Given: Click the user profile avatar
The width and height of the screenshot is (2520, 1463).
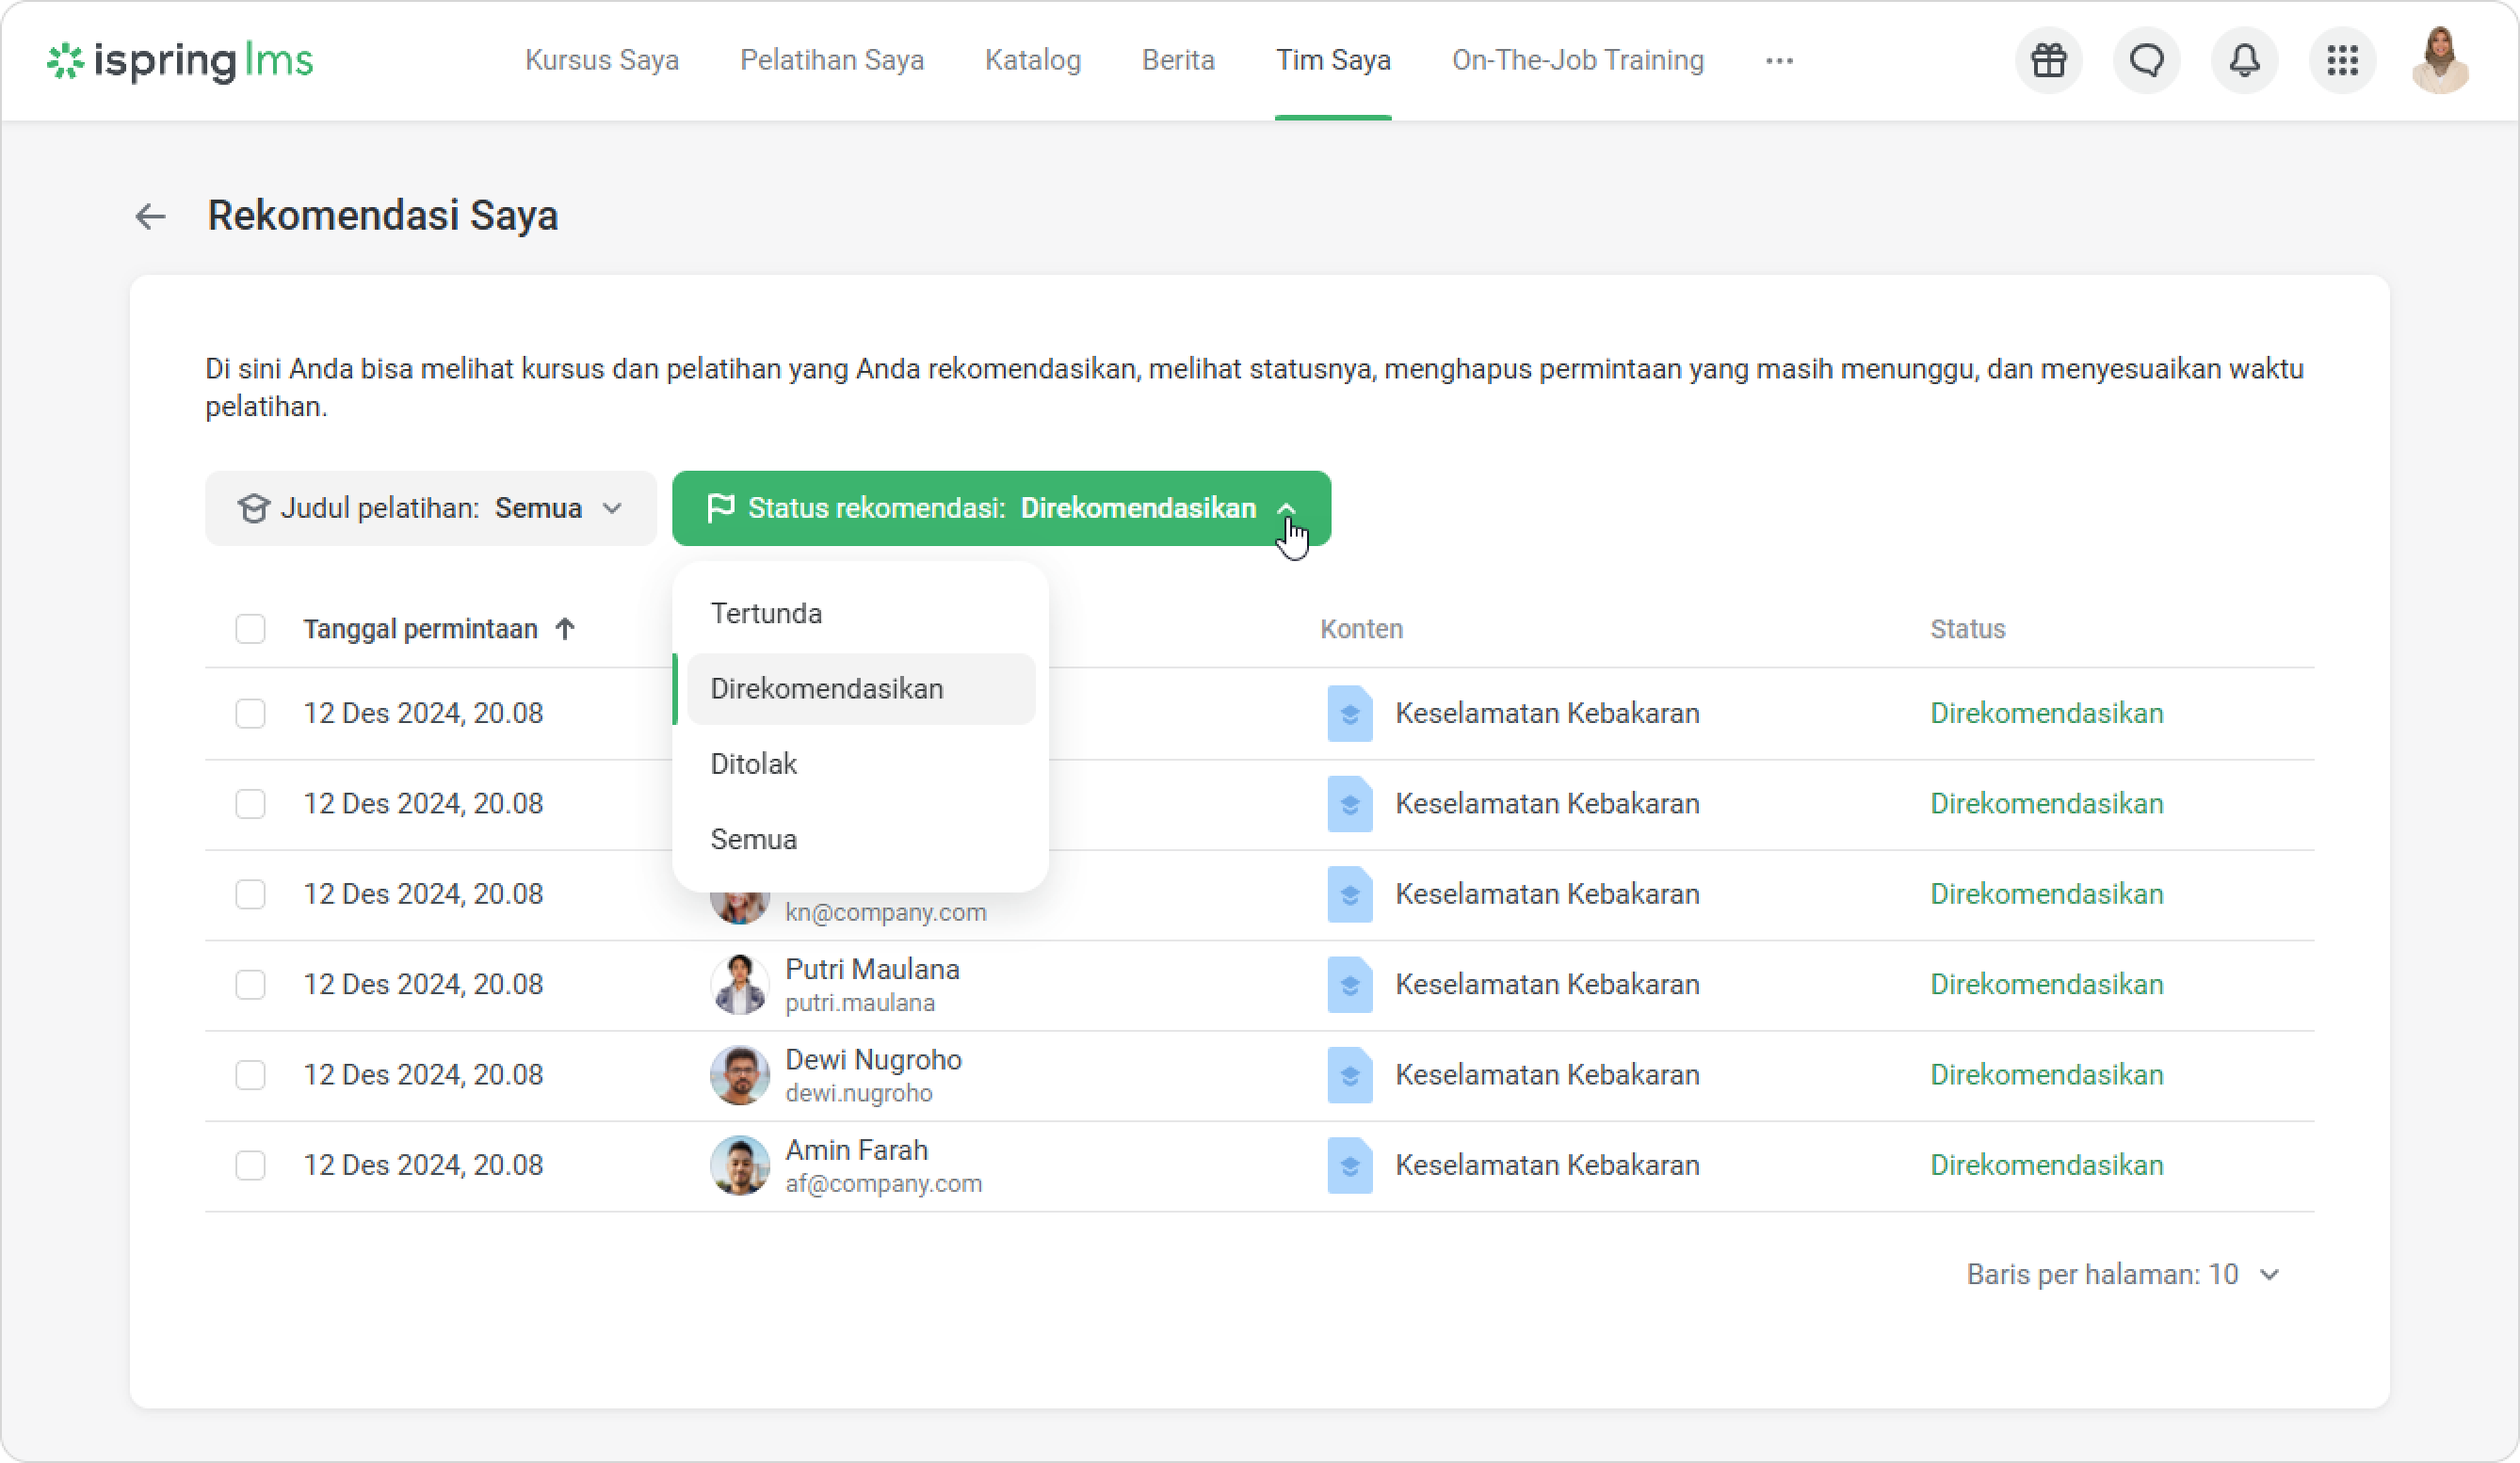Looking at the screenshot, I should click(x=2440, y=61).
